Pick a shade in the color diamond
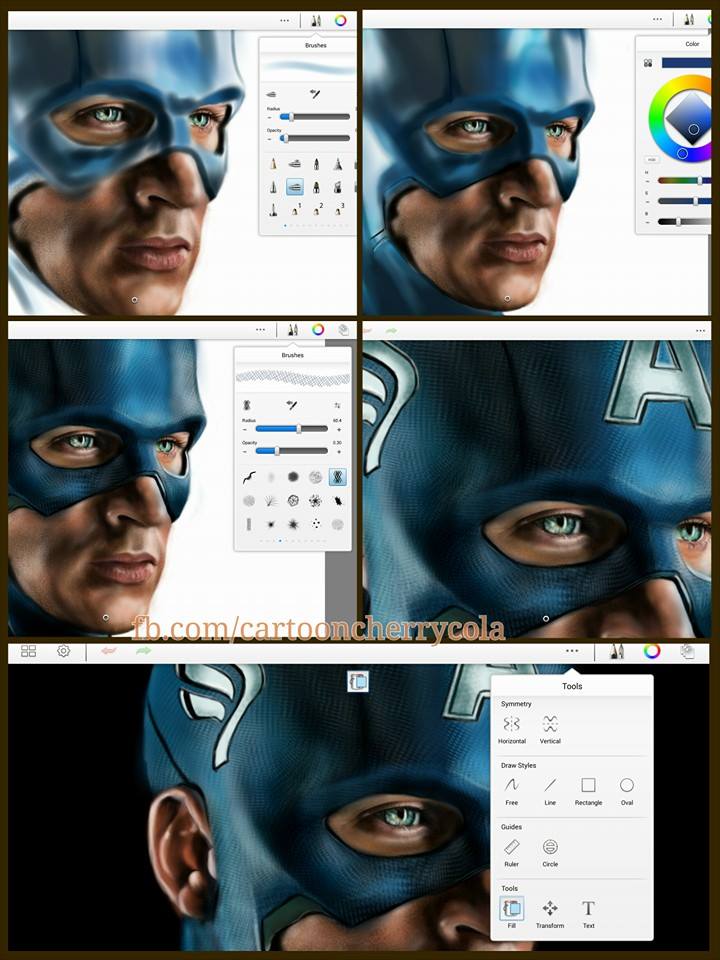Image resolution: width=720 pixels, height=960 pixels. (689, 119)
